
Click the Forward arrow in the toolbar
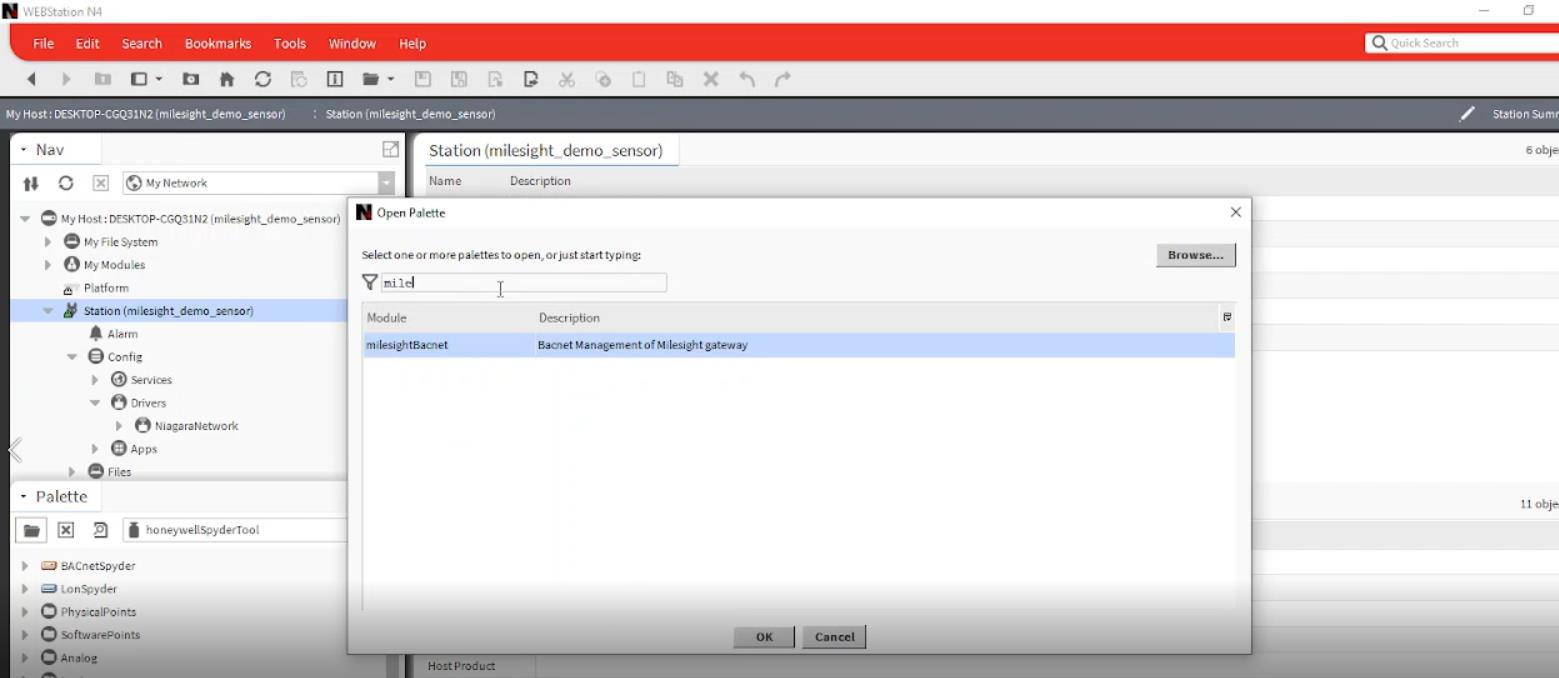[66, 79]
